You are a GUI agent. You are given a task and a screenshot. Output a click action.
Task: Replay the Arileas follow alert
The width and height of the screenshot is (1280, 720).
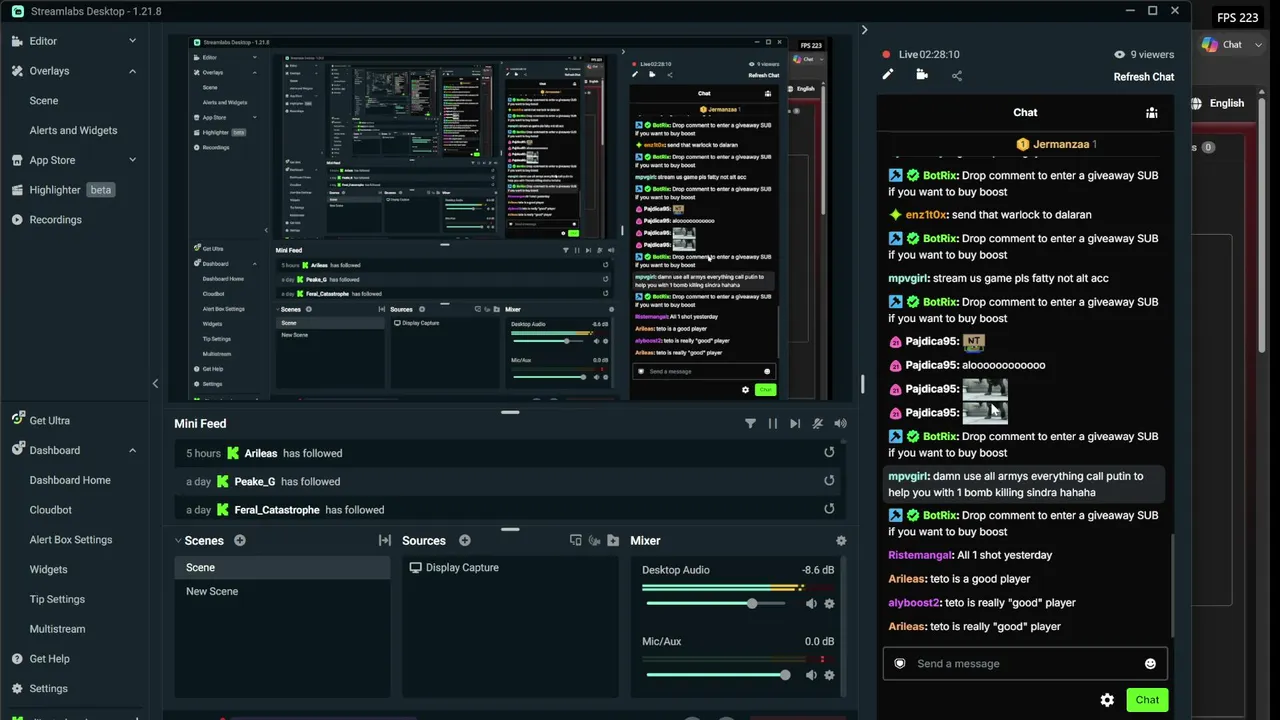click(x=829, y=453)
